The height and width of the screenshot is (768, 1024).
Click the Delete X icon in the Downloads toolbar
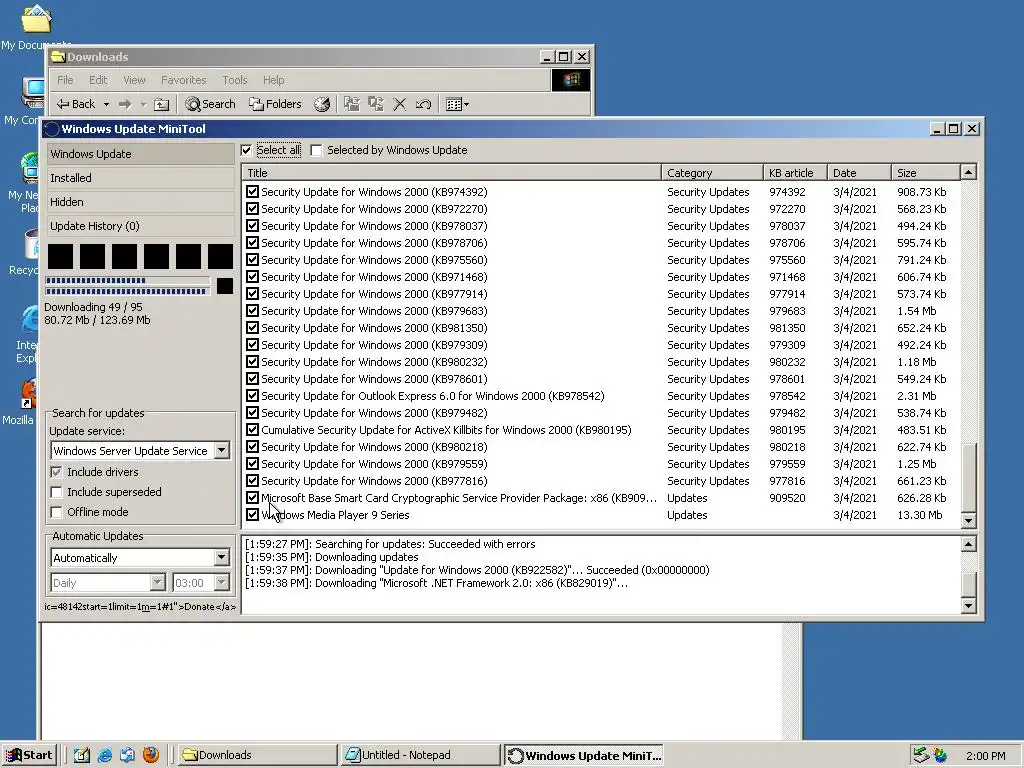[400, 104]
